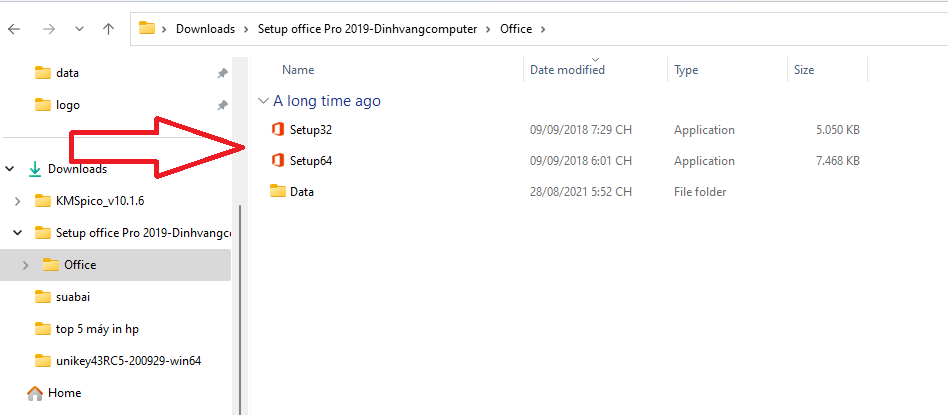The image size is (948, 415).
Task: Expand the Office subfolder in tree
Action: pyautogui.click(x=25, y=265)
